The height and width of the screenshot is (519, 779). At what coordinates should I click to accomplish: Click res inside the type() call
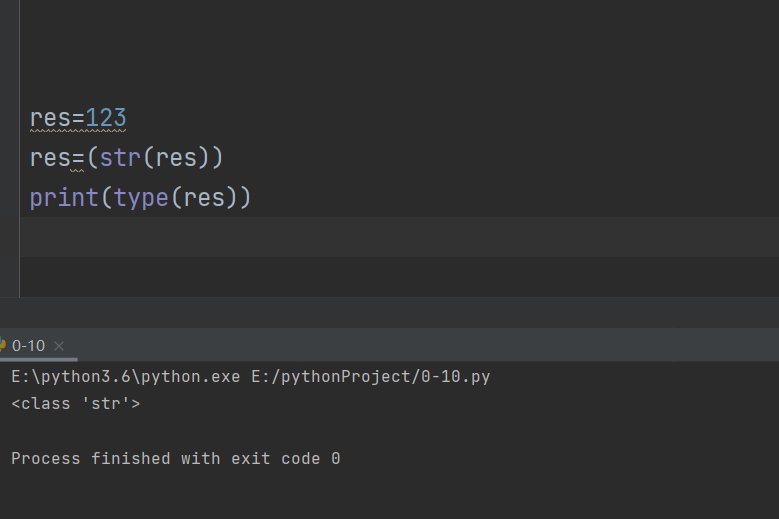pyautogui.click(x=204, y=198)
